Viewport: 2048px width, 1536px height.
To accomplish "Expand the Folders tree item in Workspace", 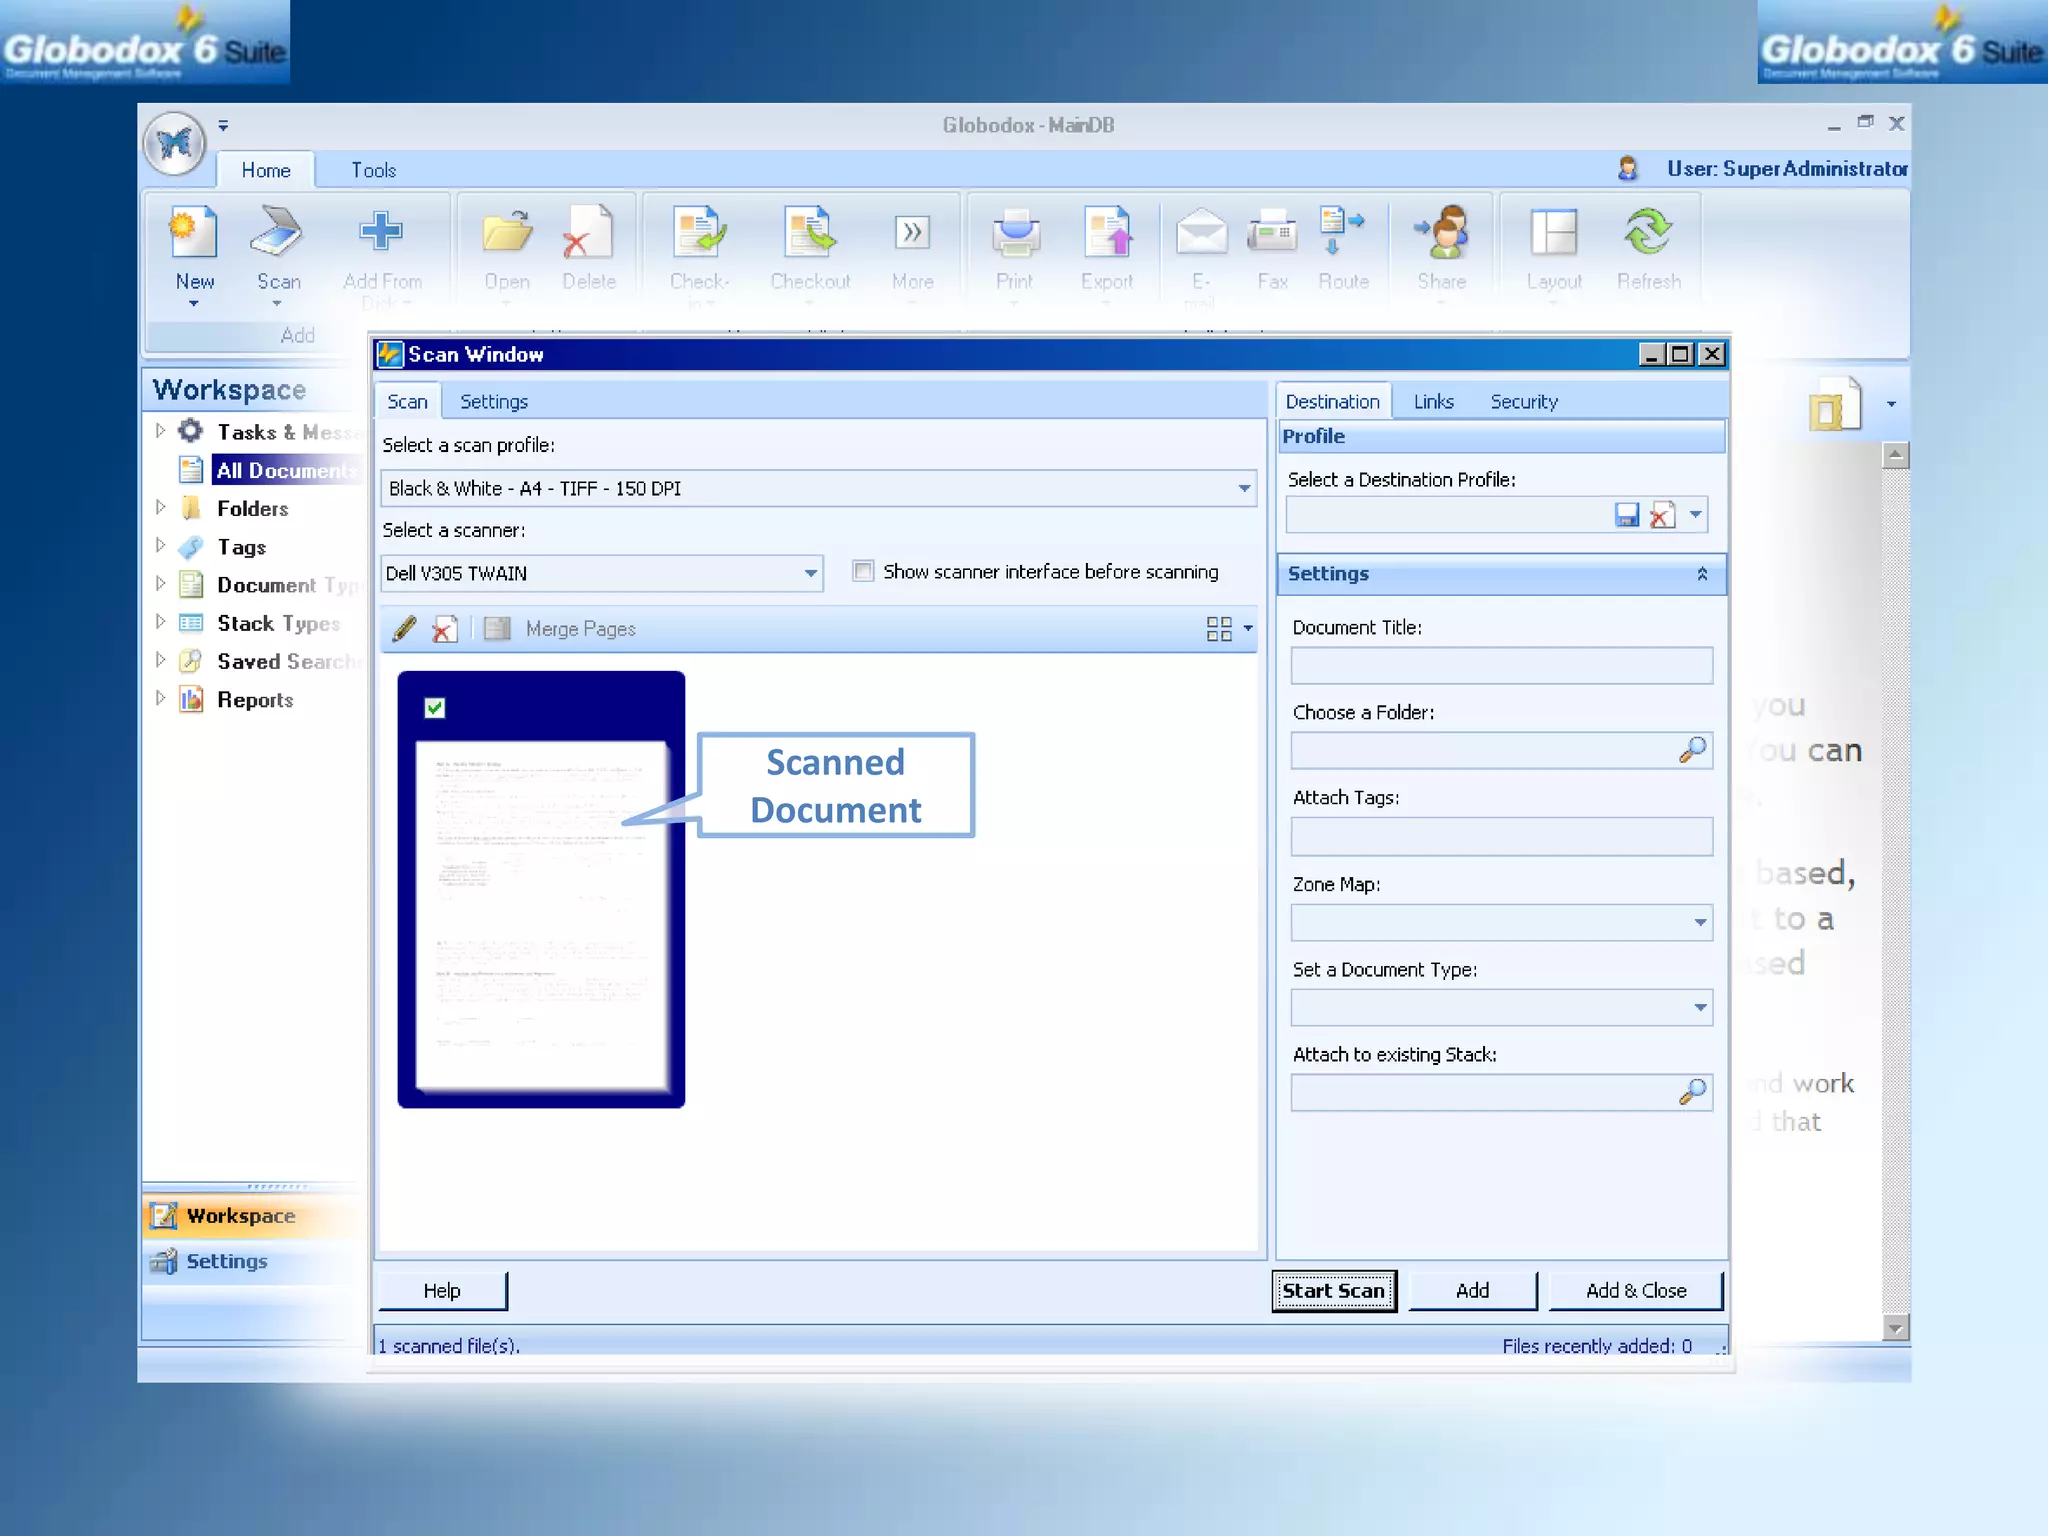I will tap(160, 508).
